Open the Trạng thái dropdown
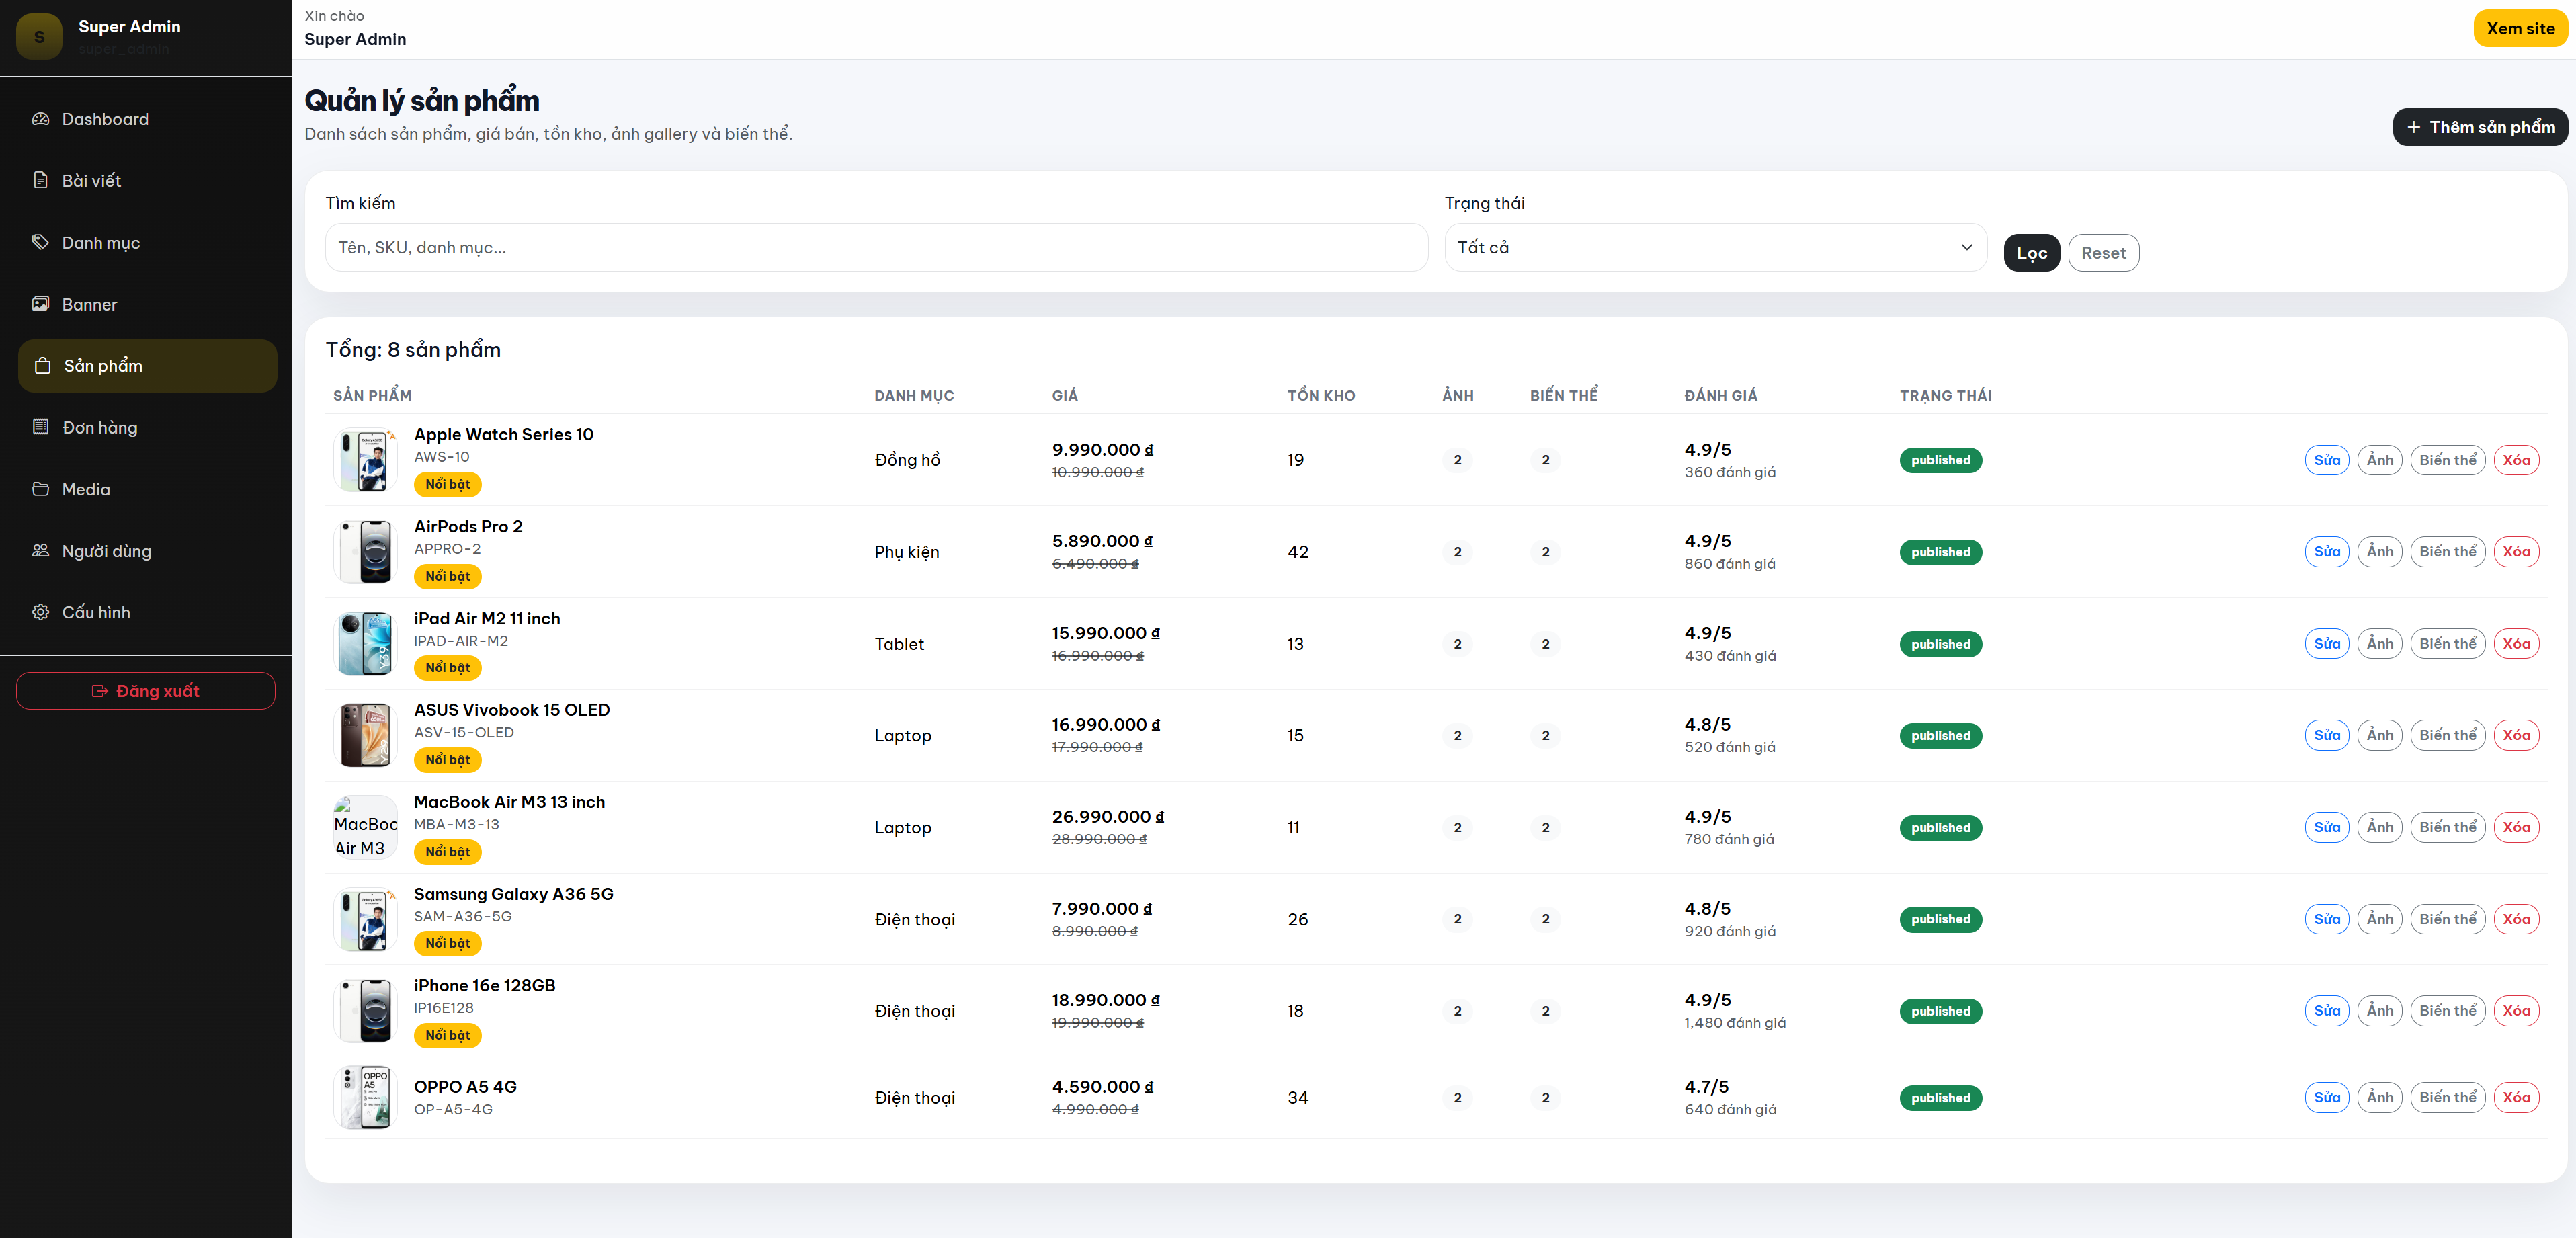The height and width of the screenshot is (1238, 2576). (x=1715, y=247)
